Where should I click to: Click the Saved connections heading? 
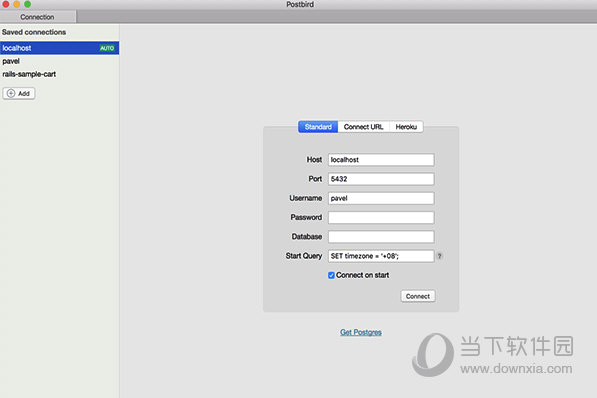click(x=34, y=32)
